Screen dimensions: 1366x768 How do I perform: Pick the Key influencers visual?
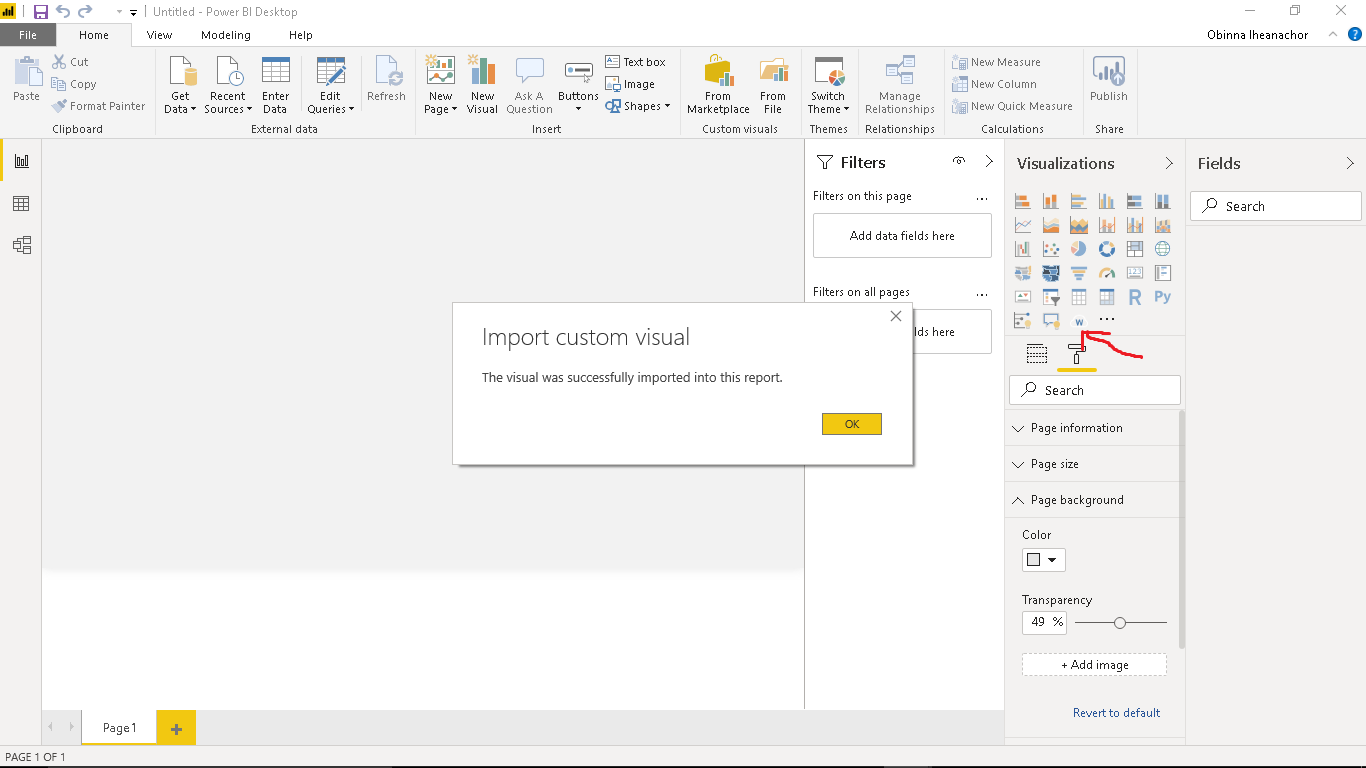coord(1022,321)
